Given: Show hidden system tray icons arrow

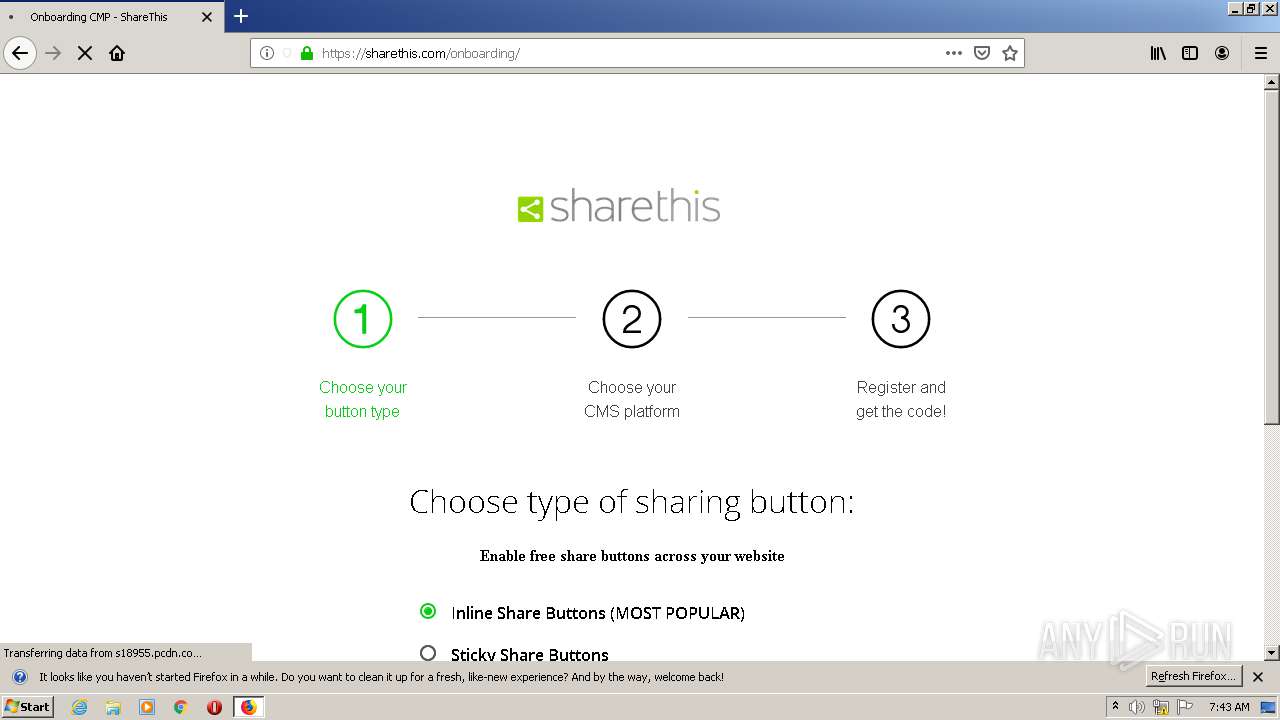Looking at the screenshot, I should tap(1115, 707).
